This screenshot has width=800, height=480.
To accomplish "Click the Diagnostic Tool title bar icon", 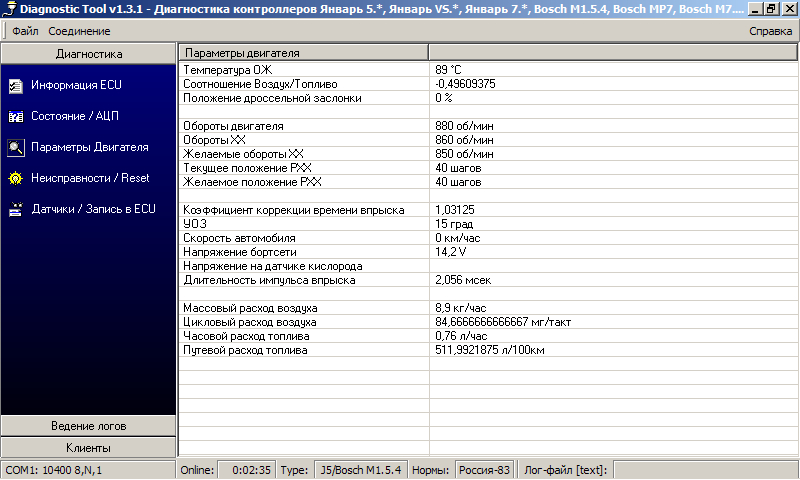I will coord(9,9).
